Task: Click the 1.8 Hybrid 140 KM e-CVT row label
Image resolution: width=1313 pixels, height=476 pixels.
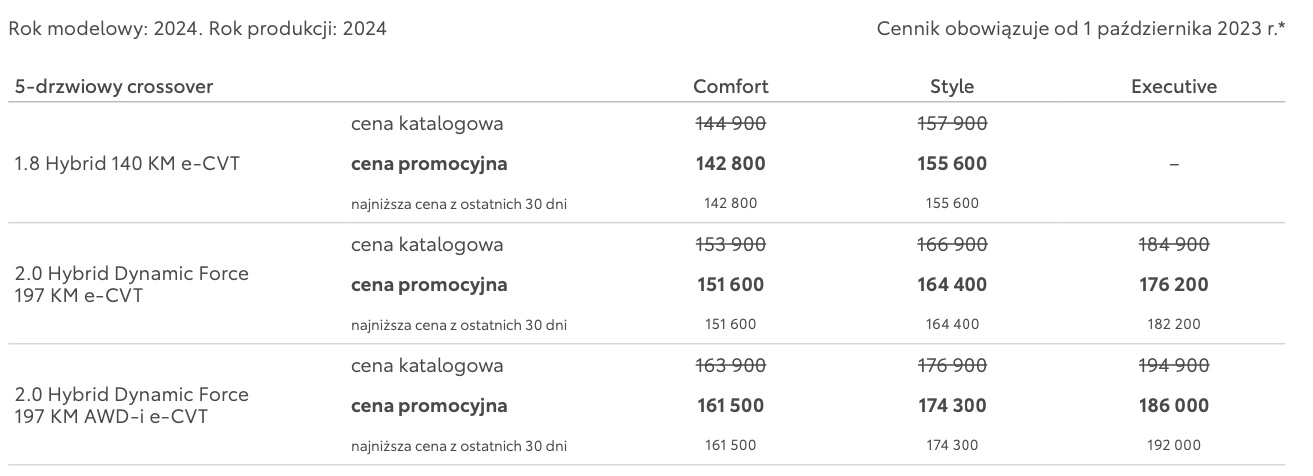Action: click(127, 164)
